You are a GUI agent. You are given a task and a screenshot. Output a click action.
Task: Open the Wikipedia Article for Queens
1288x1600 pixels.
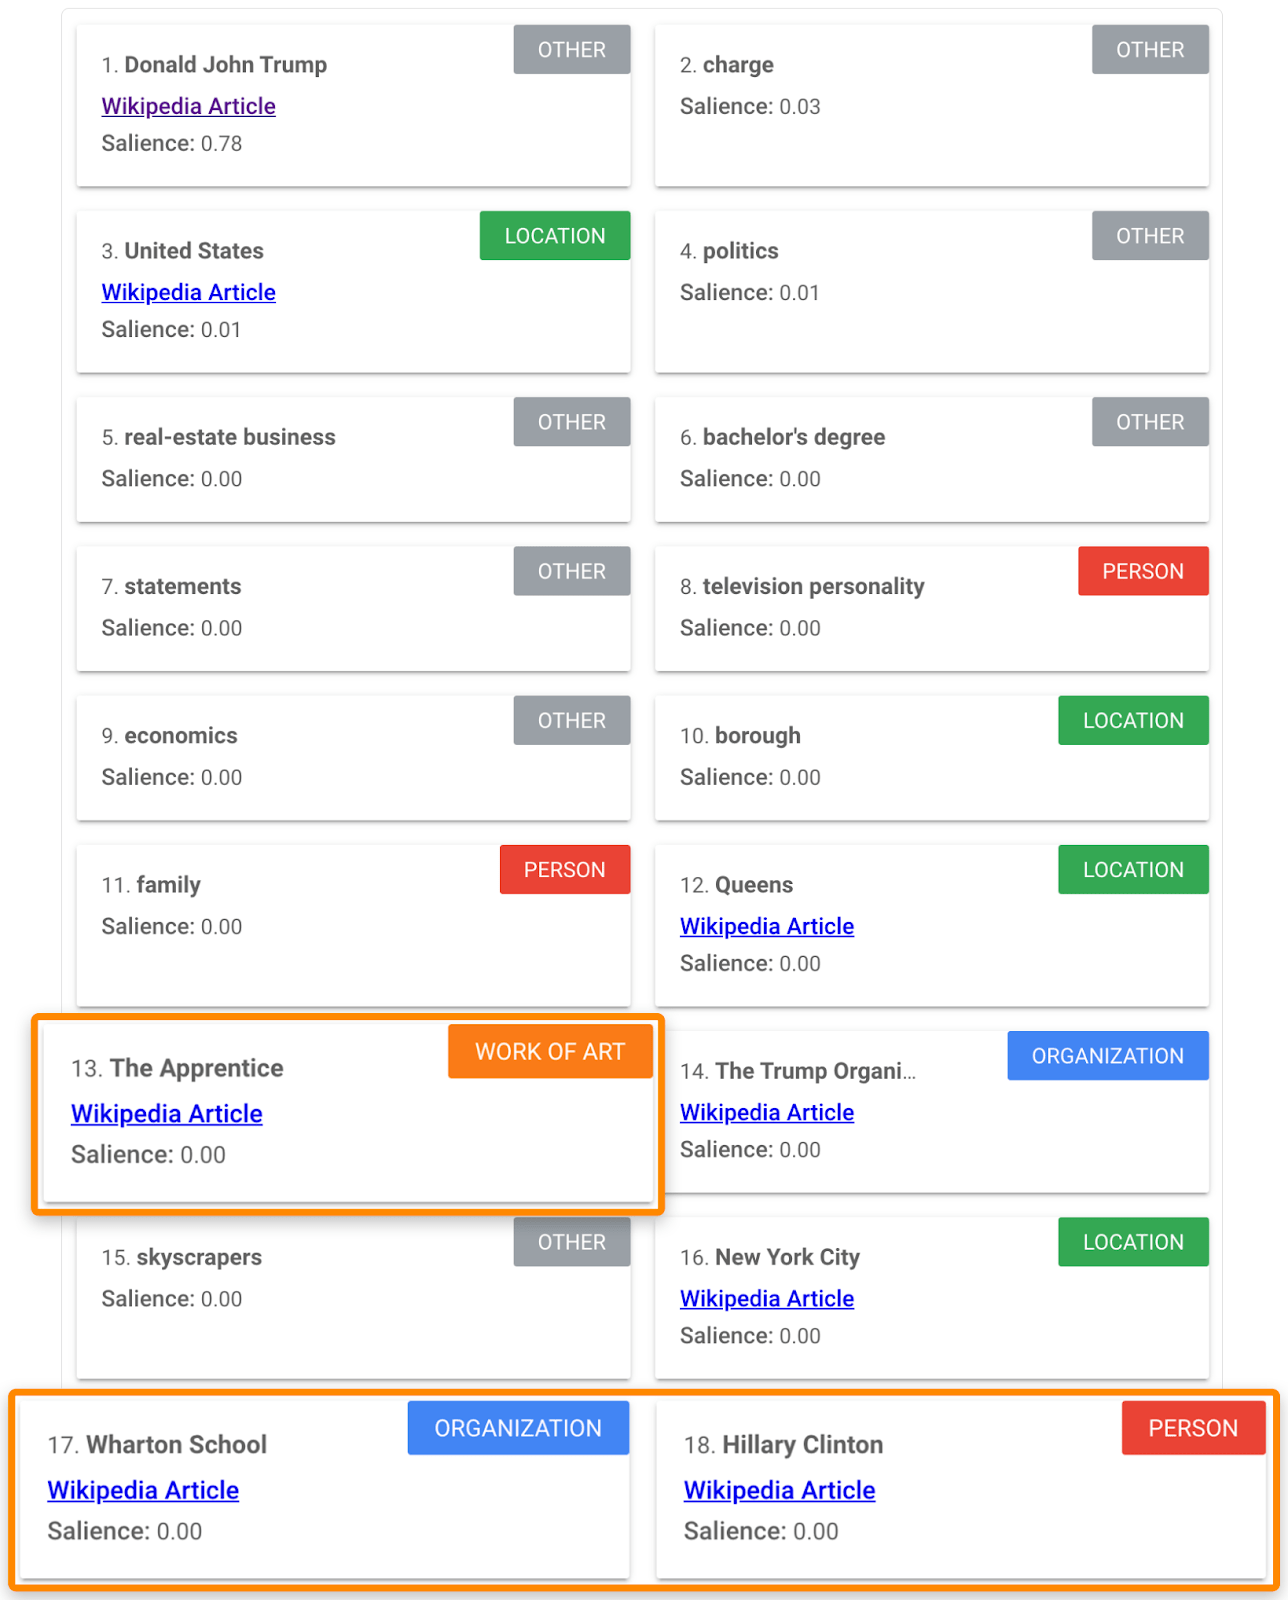click(766, 926)
